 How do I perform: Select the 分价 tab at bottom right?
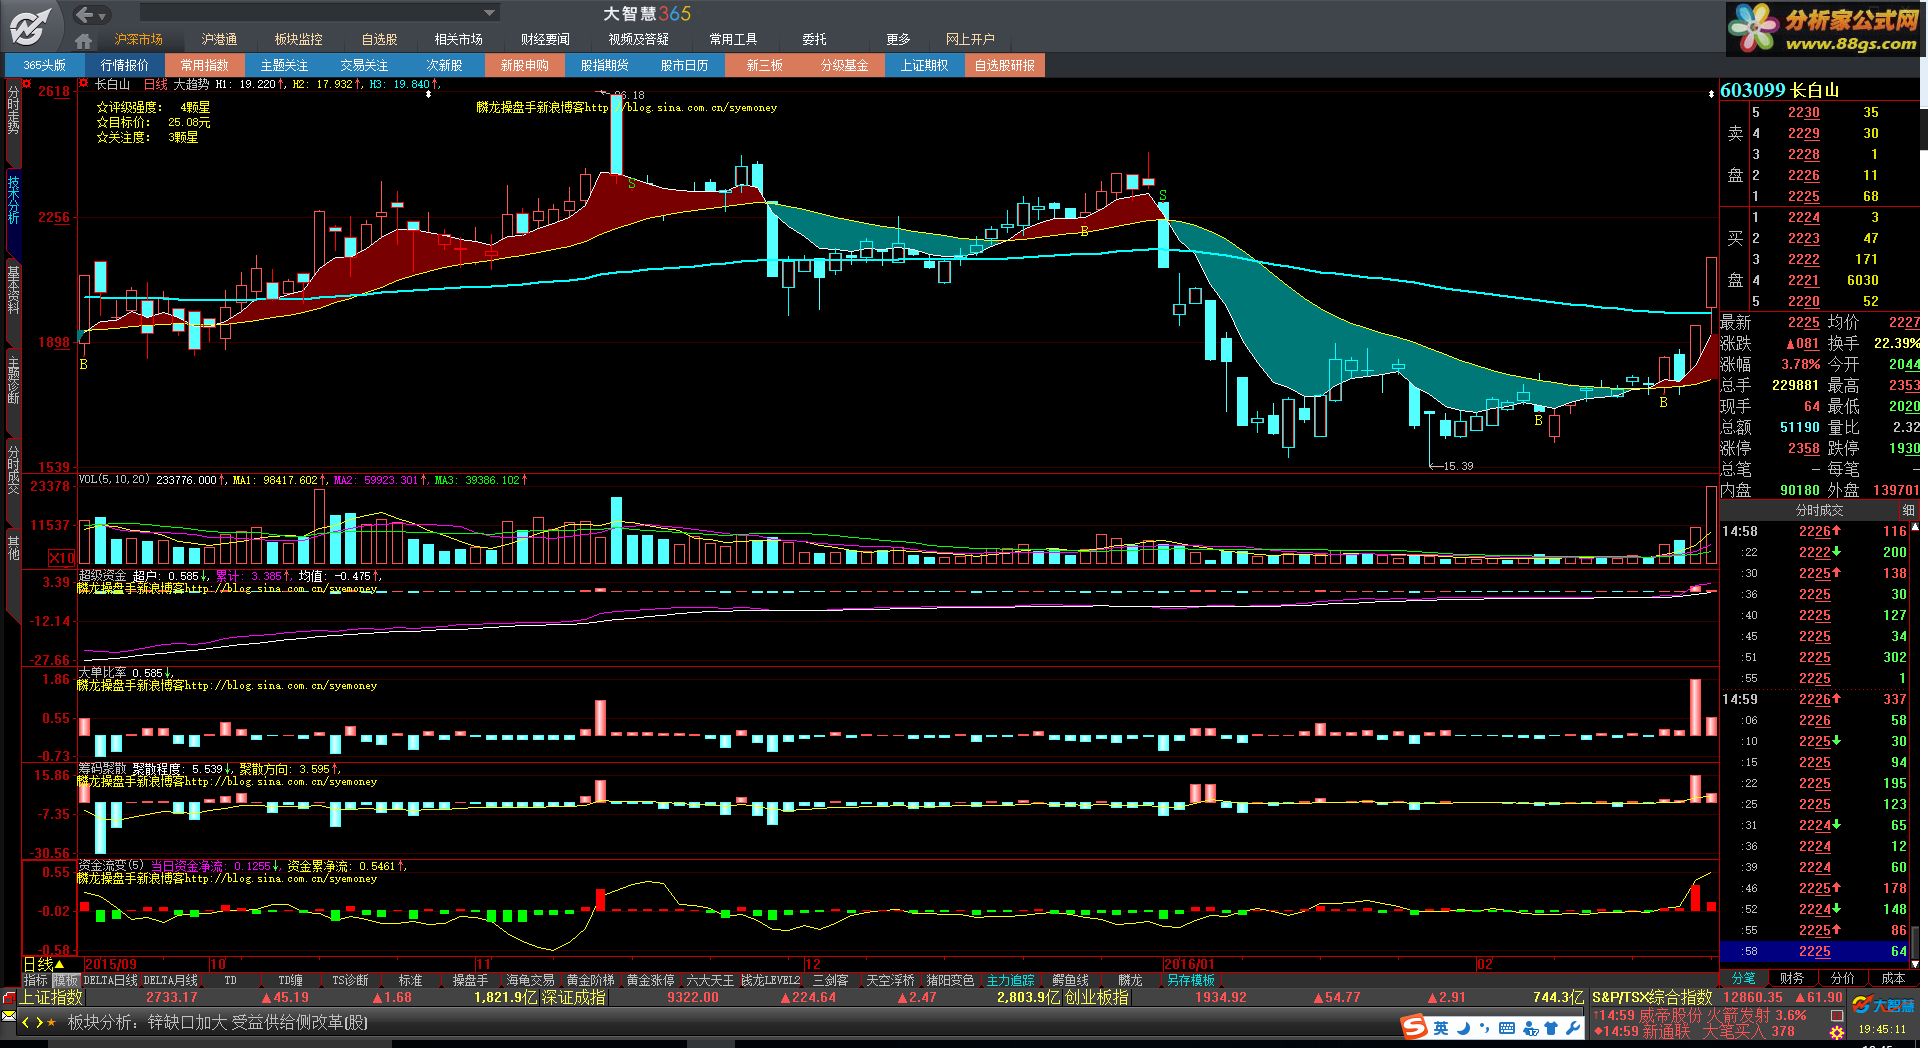pyautogui.click(x=1842, y=978)
